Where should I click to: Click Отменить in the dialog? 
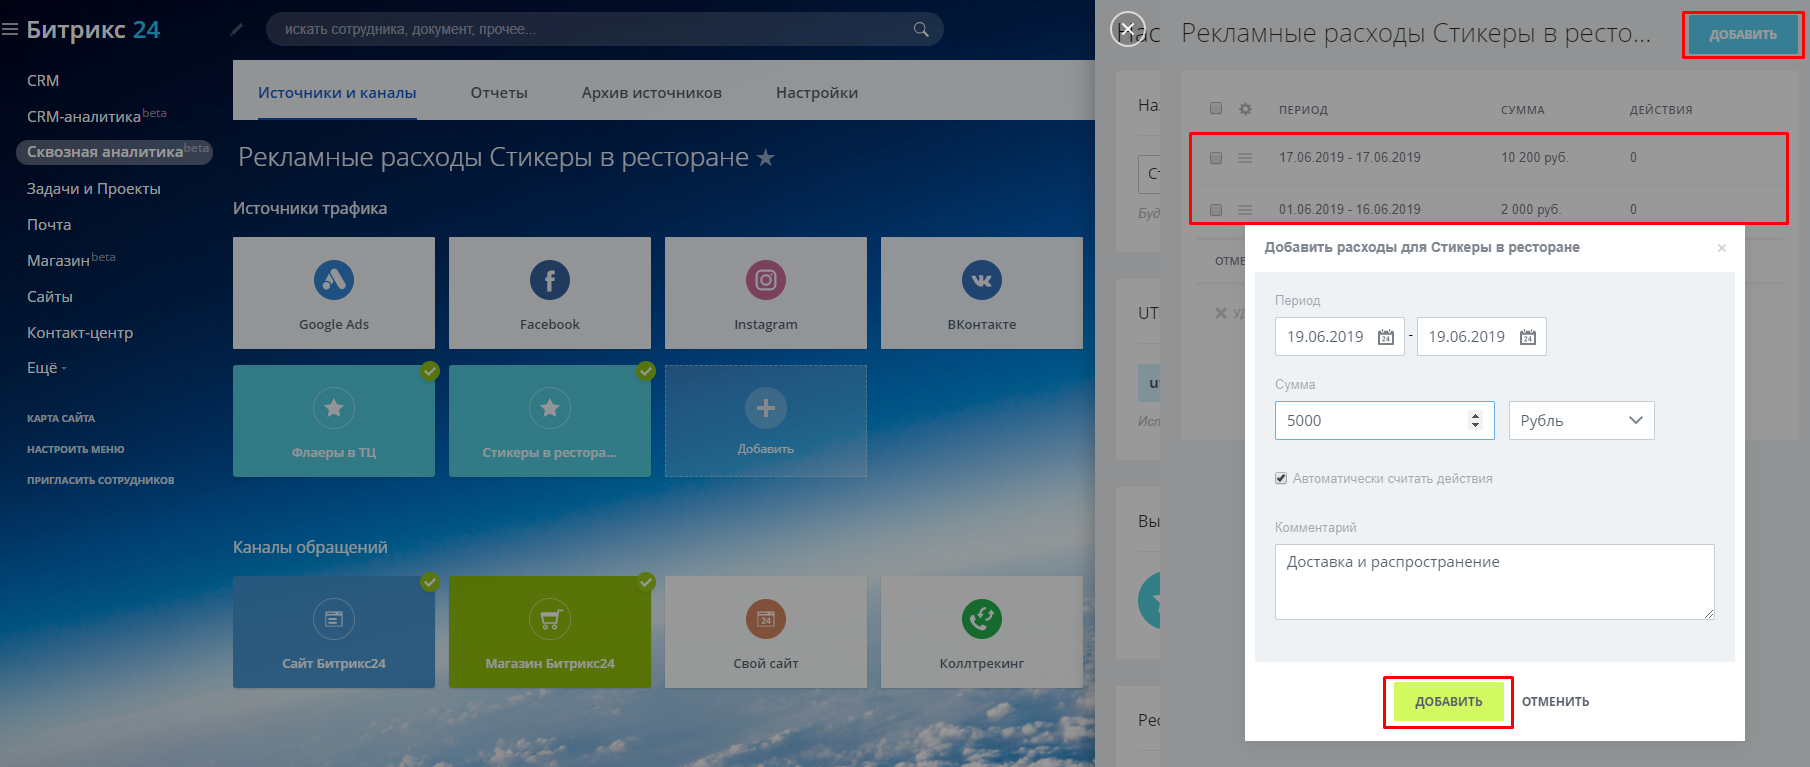pos(1555,702)
